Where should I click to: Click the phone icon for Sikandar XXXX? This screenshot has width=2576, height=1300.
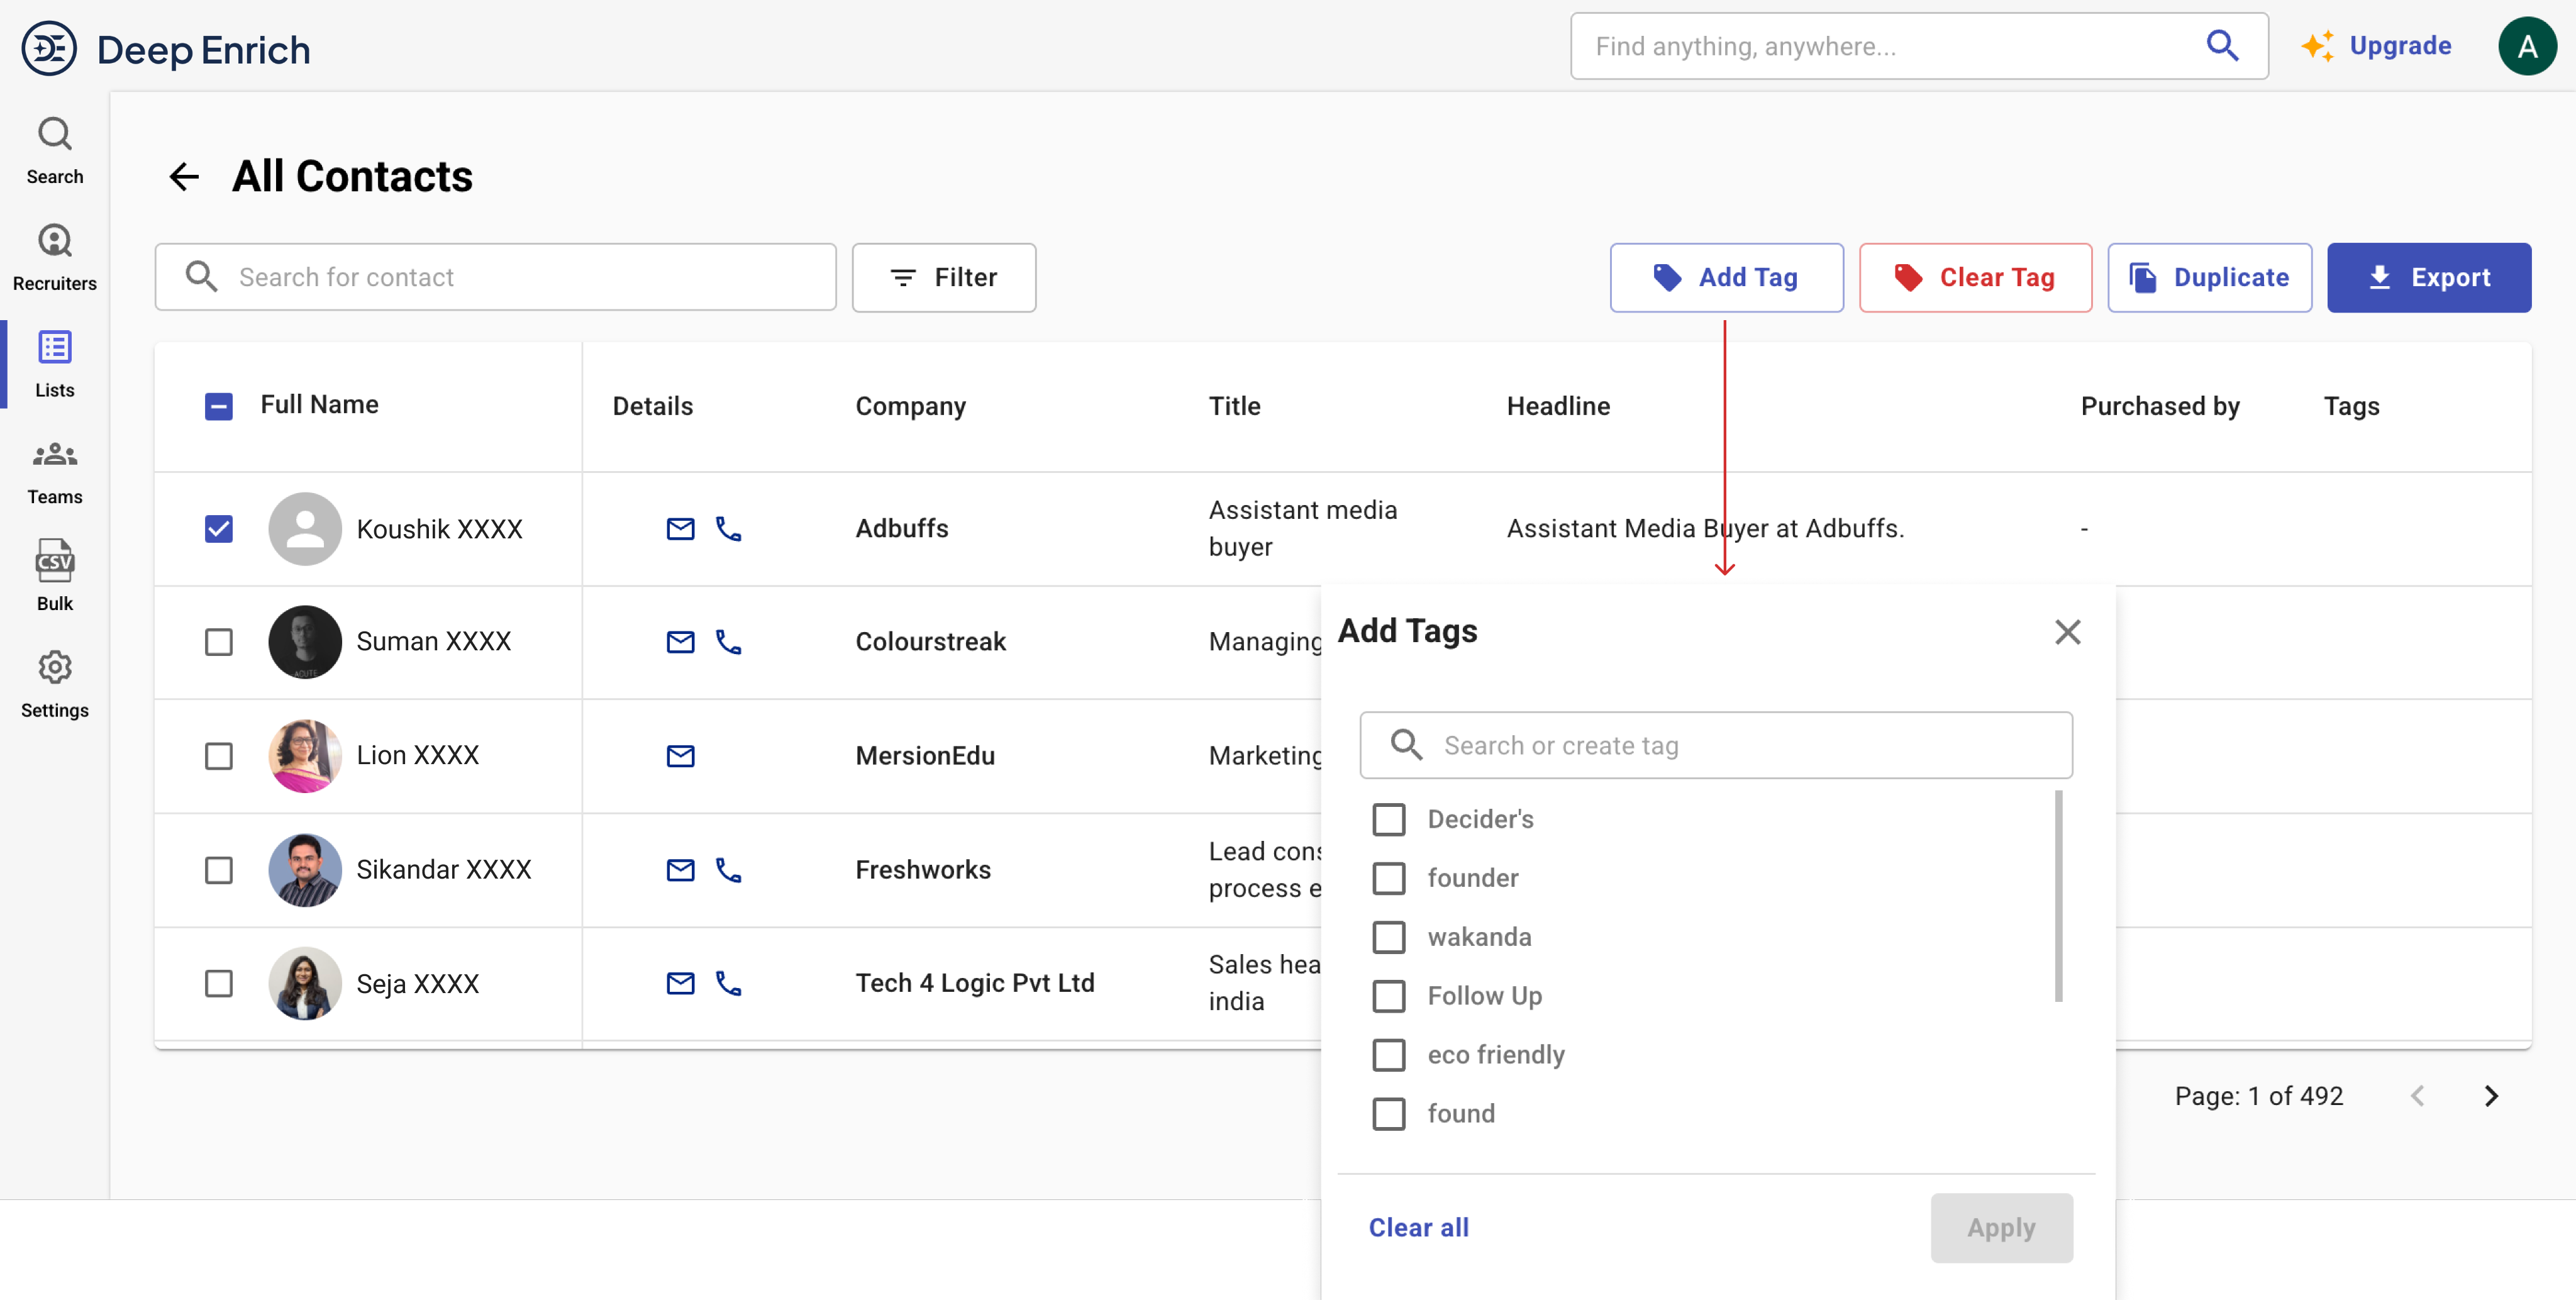[728, 870]
